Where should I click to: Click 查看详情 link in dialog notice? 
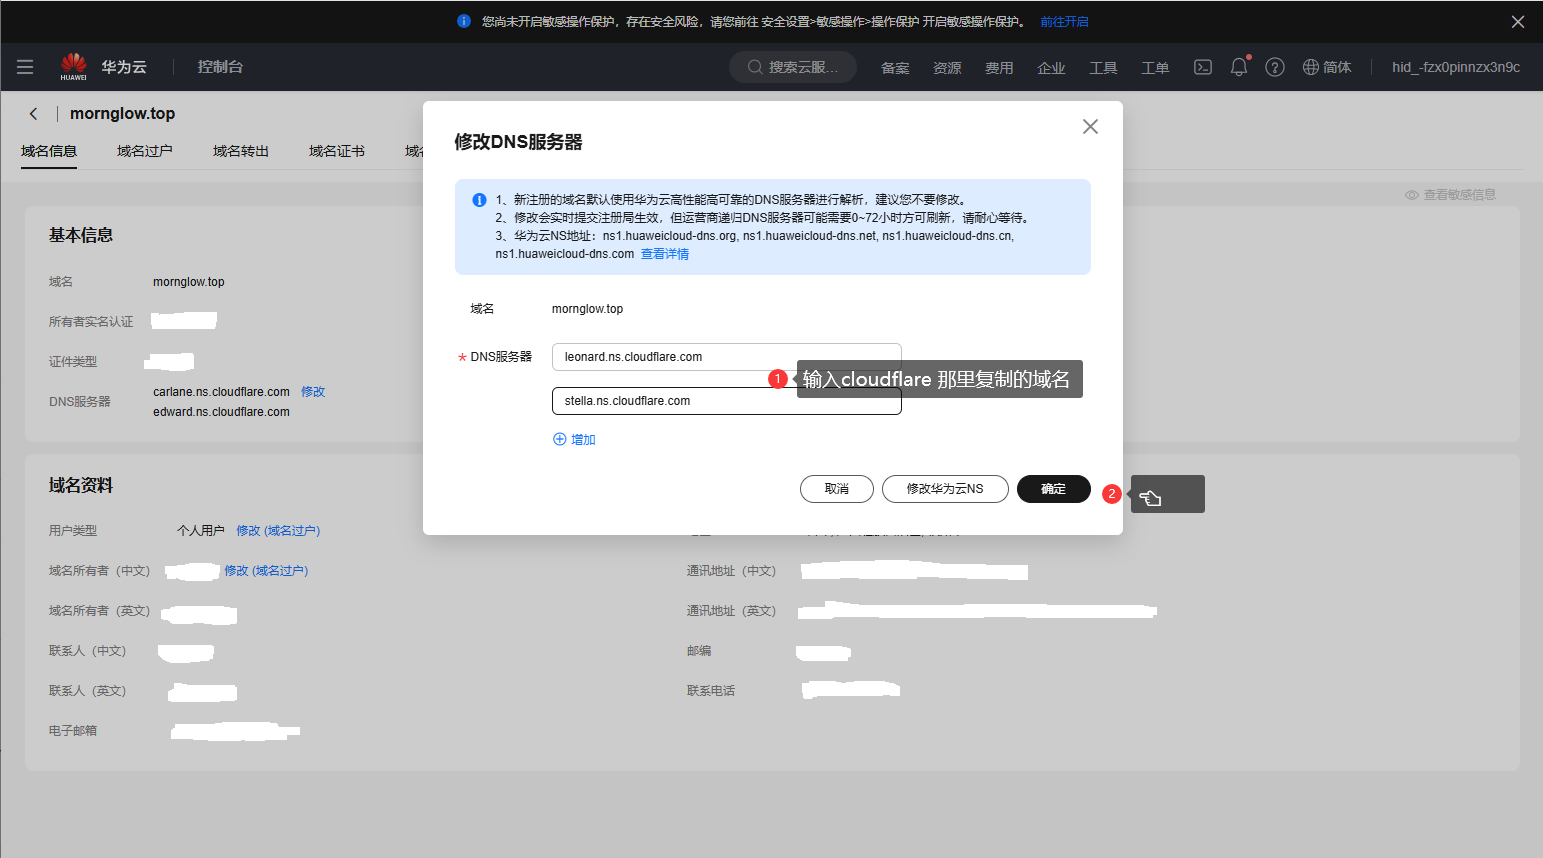664,253
